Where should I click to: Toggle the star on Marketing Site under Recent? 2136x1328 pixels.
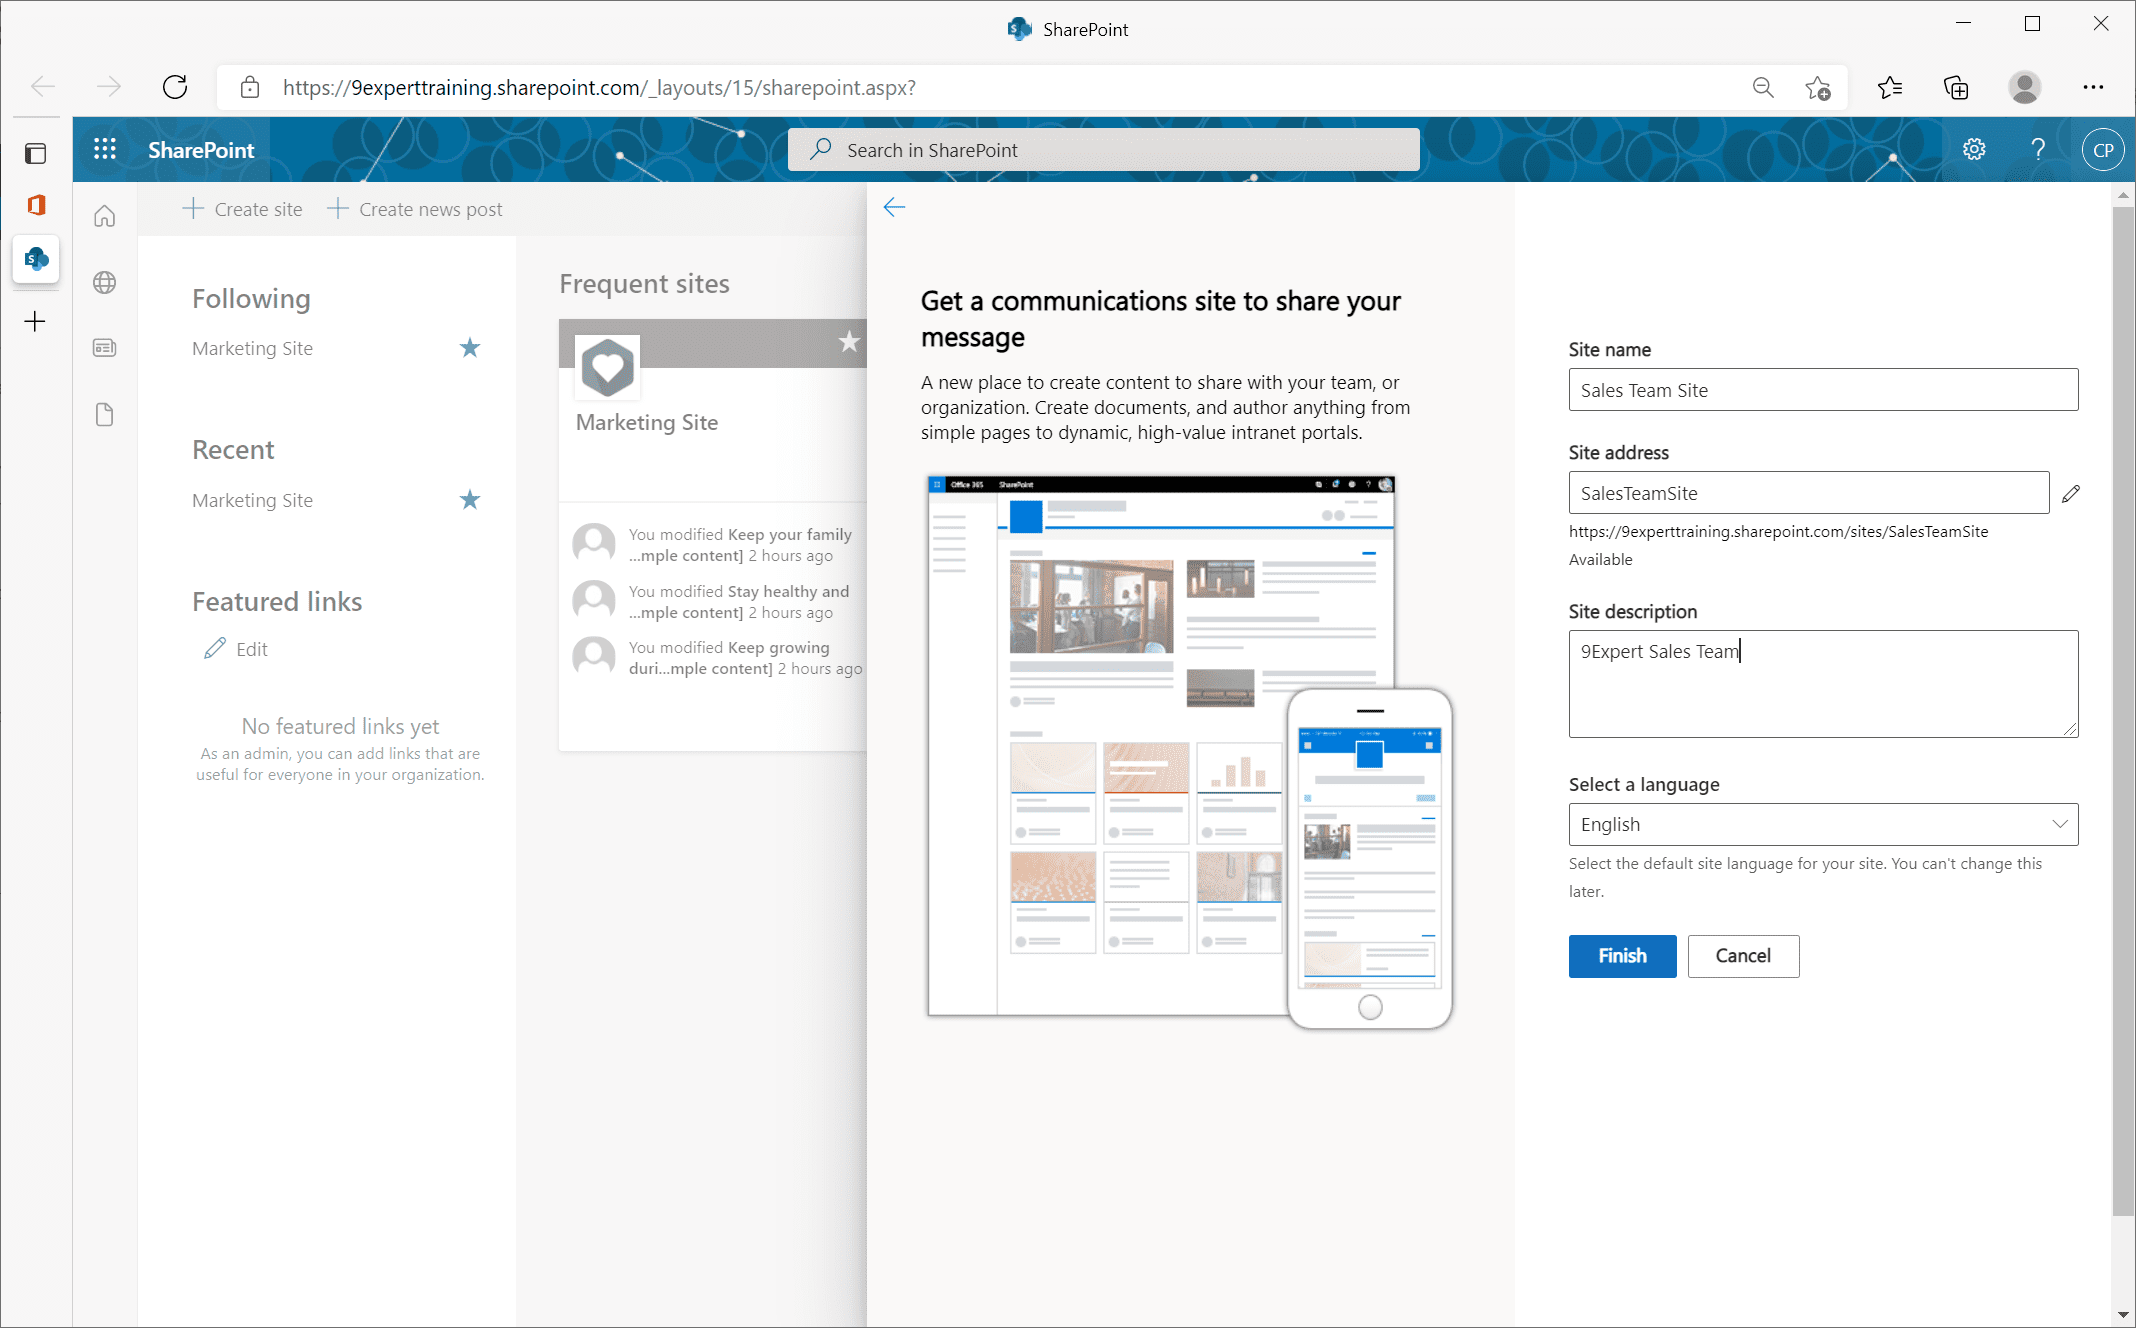click(x=469, y=500)
